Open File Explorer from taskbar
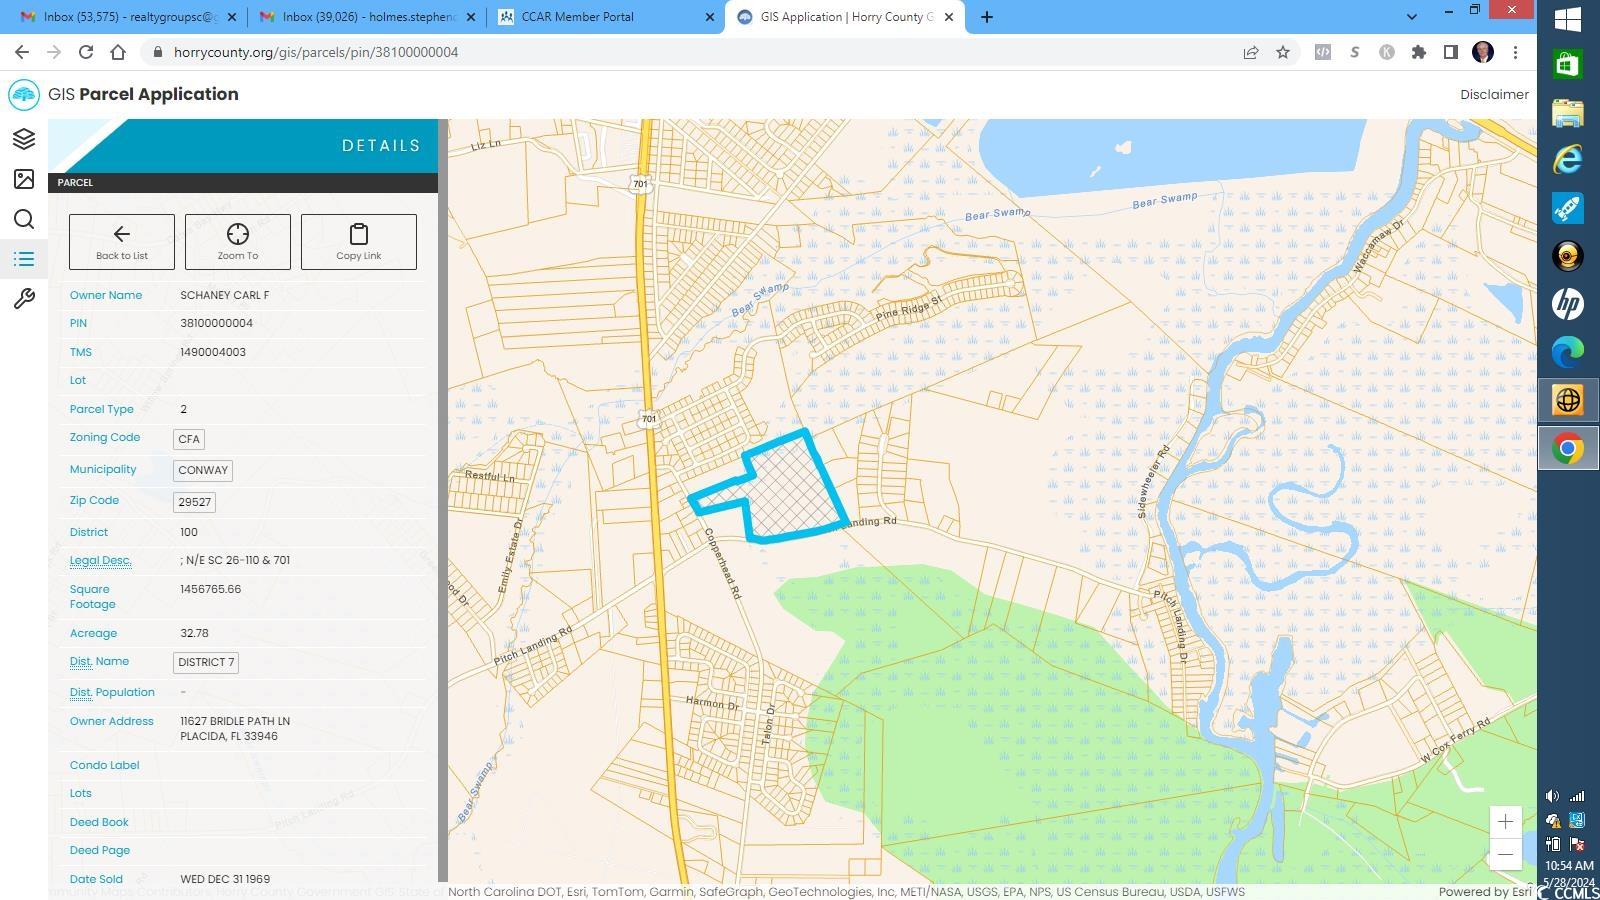The height and width of the screenshot is (900, 1600). 1567,112
